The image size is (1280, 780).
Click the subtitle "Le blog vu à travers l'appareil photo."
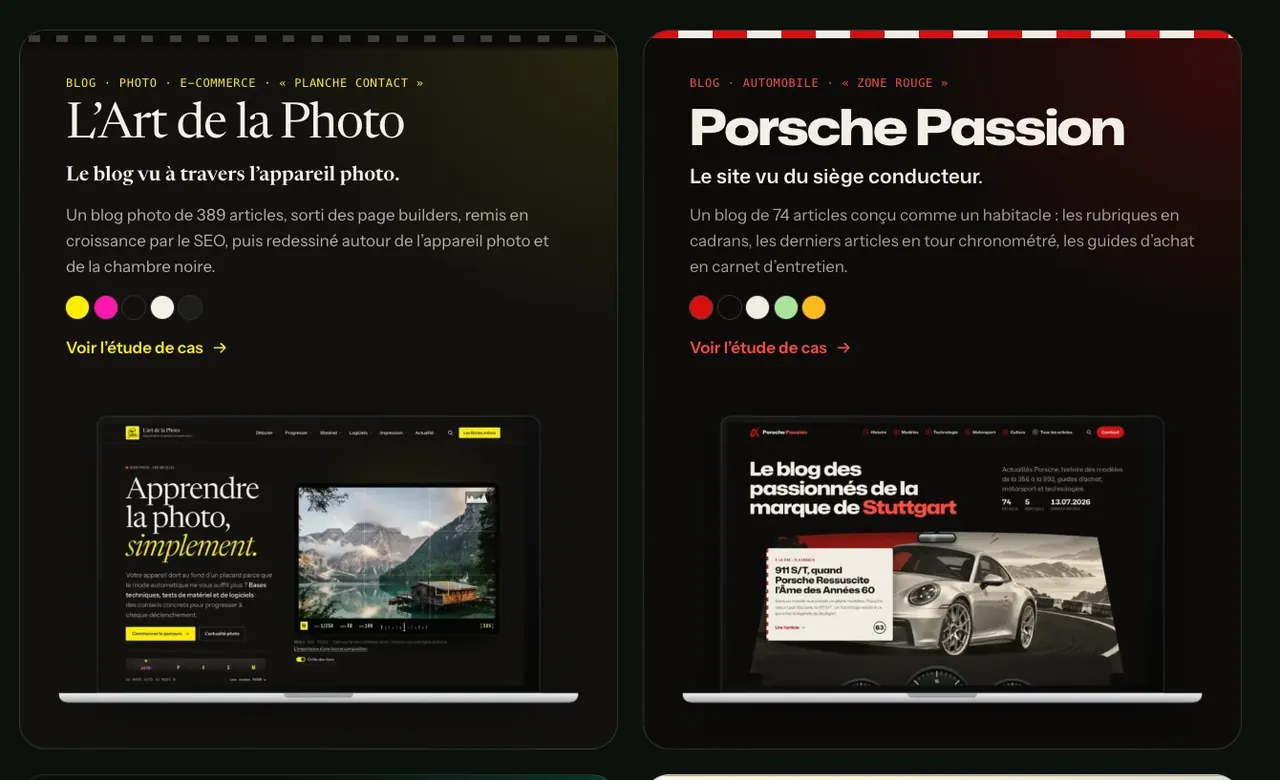coord(233,174)
